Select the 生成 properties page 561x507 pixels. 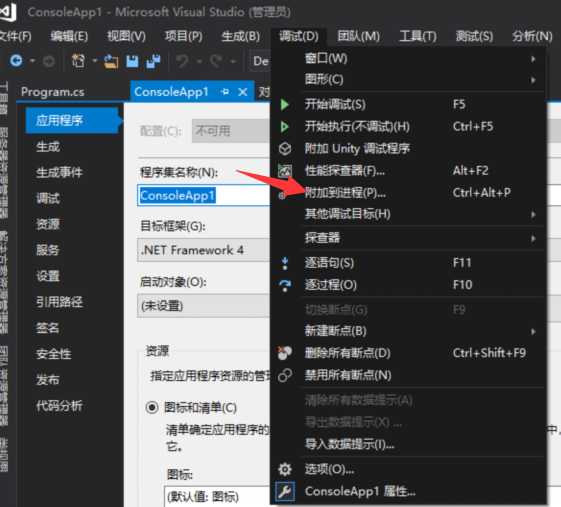pos(48,147)
